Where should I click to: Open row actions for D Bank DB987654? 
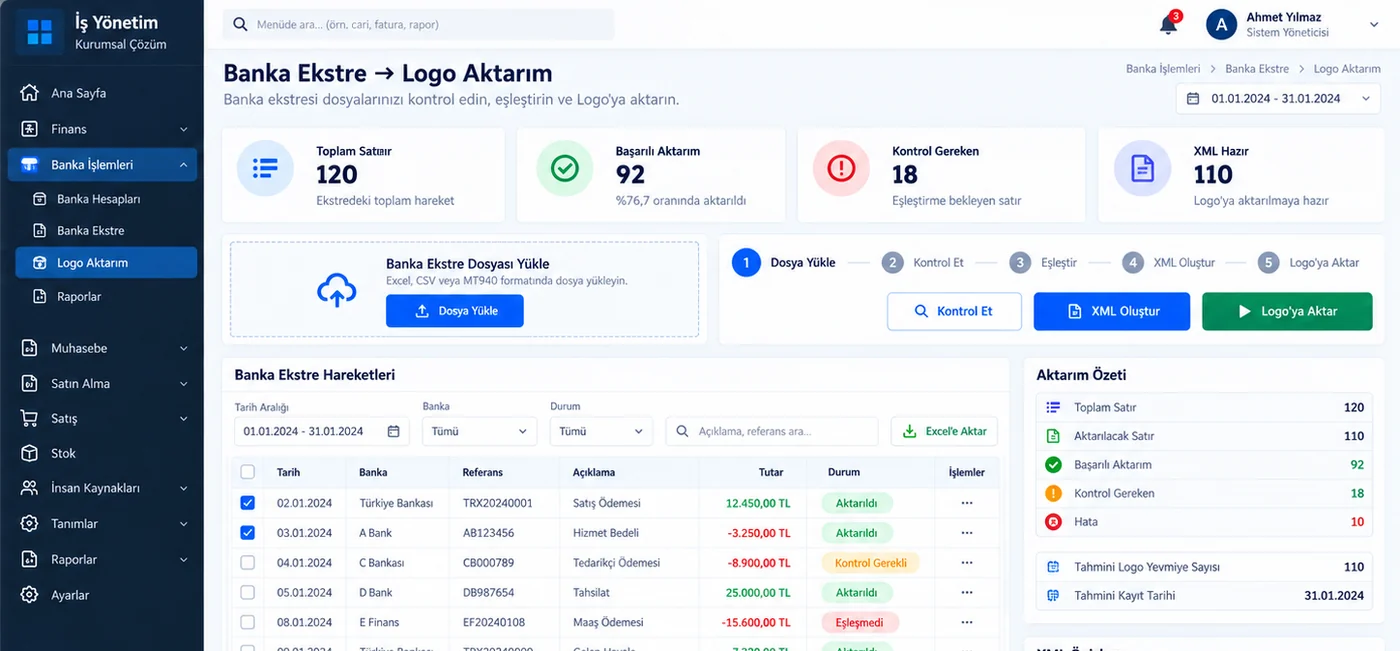(x=966, y=592)
